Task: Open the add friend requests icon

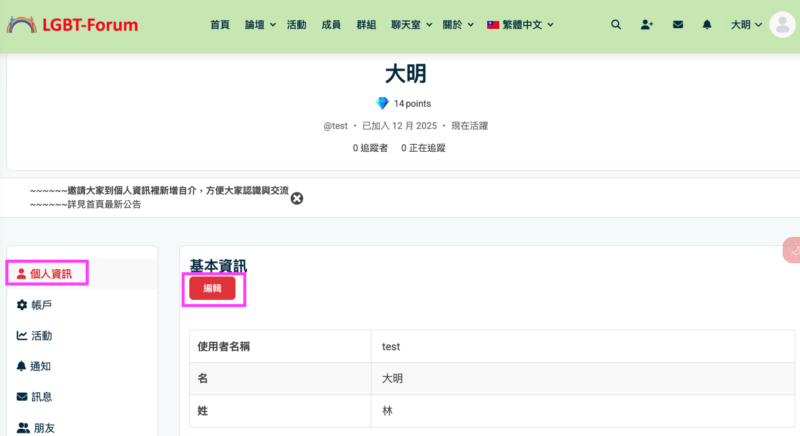Action: tap(647, 25)
